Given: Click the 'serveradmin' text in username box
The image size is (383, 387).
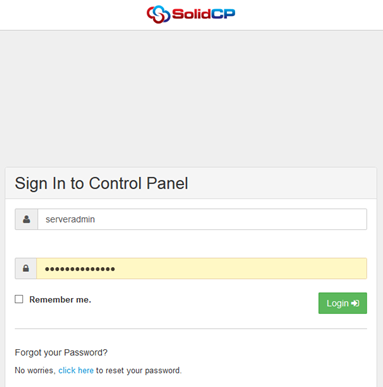Looking at the screenshot, I should click(x=70, y=219).
